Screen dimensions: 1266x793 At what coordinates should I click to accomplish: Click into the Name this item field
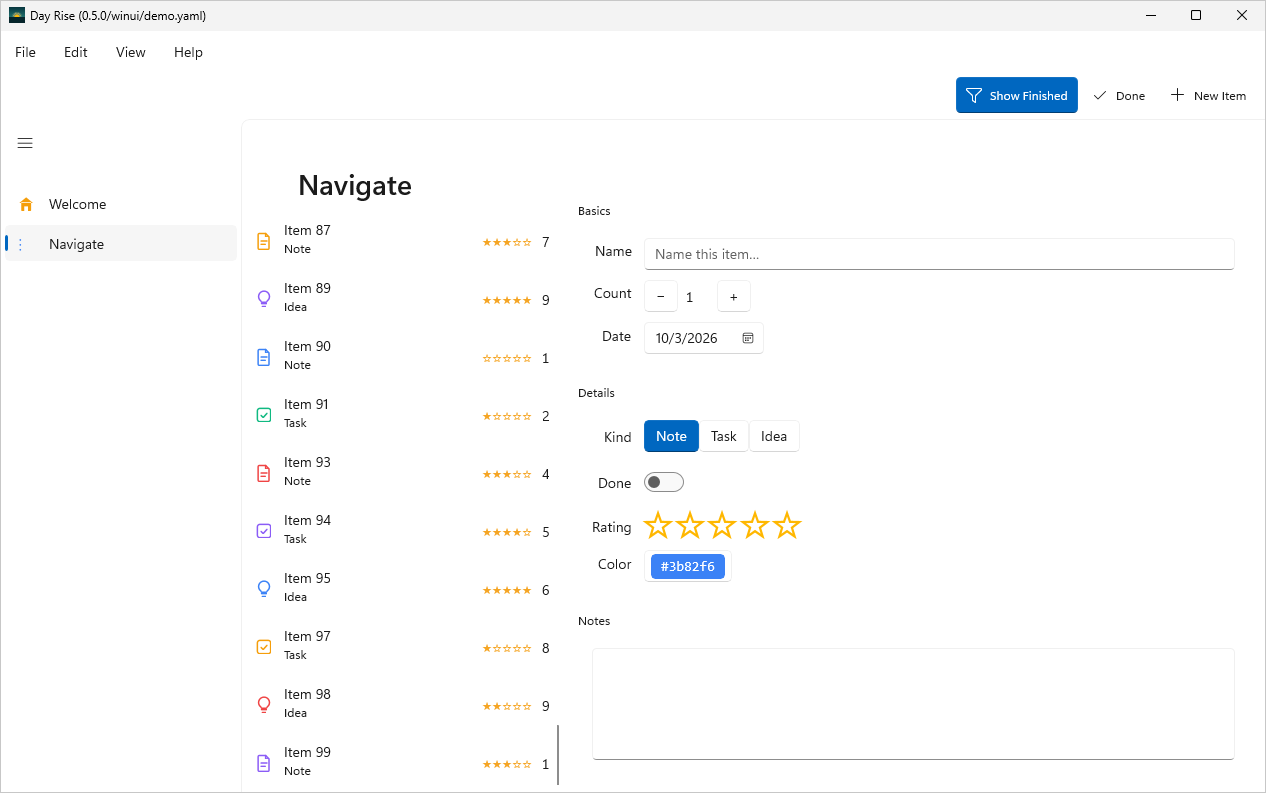pos(939,254)
